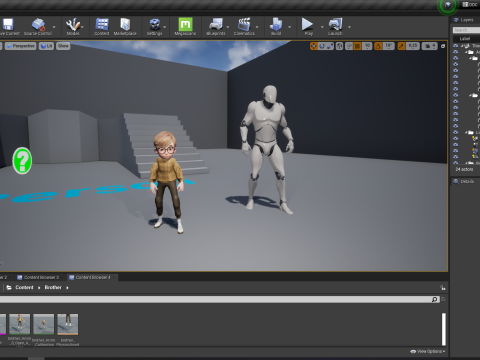Click the content browser vertical scrollbar
Screen dimensions: 480x360
444,329
